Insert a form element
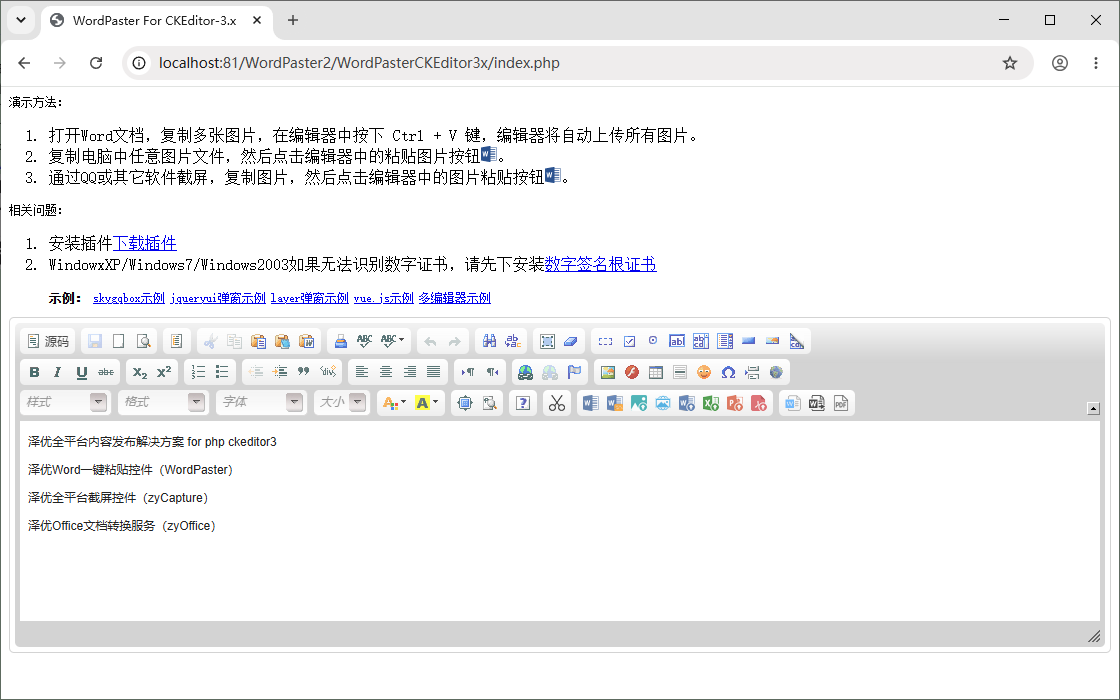1120x700 pixels. tap(606, 341)
